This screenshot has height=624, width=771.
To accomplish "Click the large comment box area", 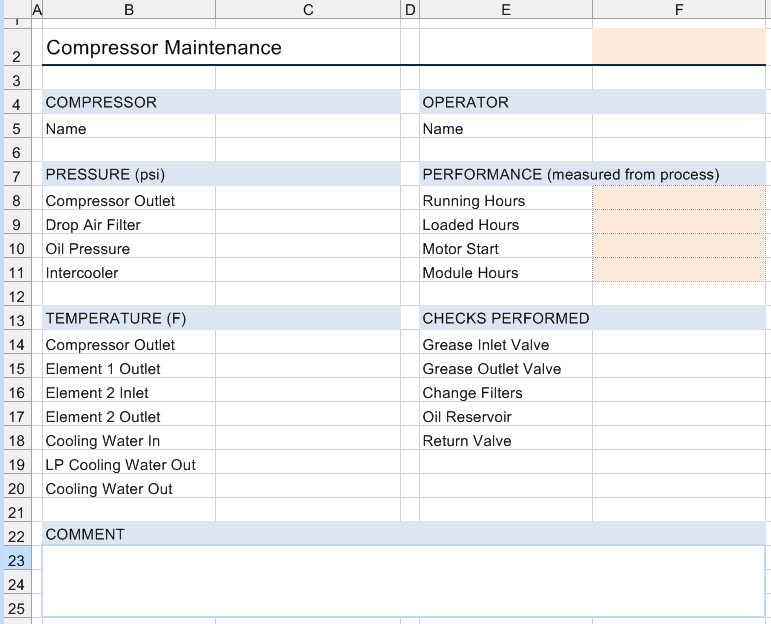I will click(x=404, y=581).
